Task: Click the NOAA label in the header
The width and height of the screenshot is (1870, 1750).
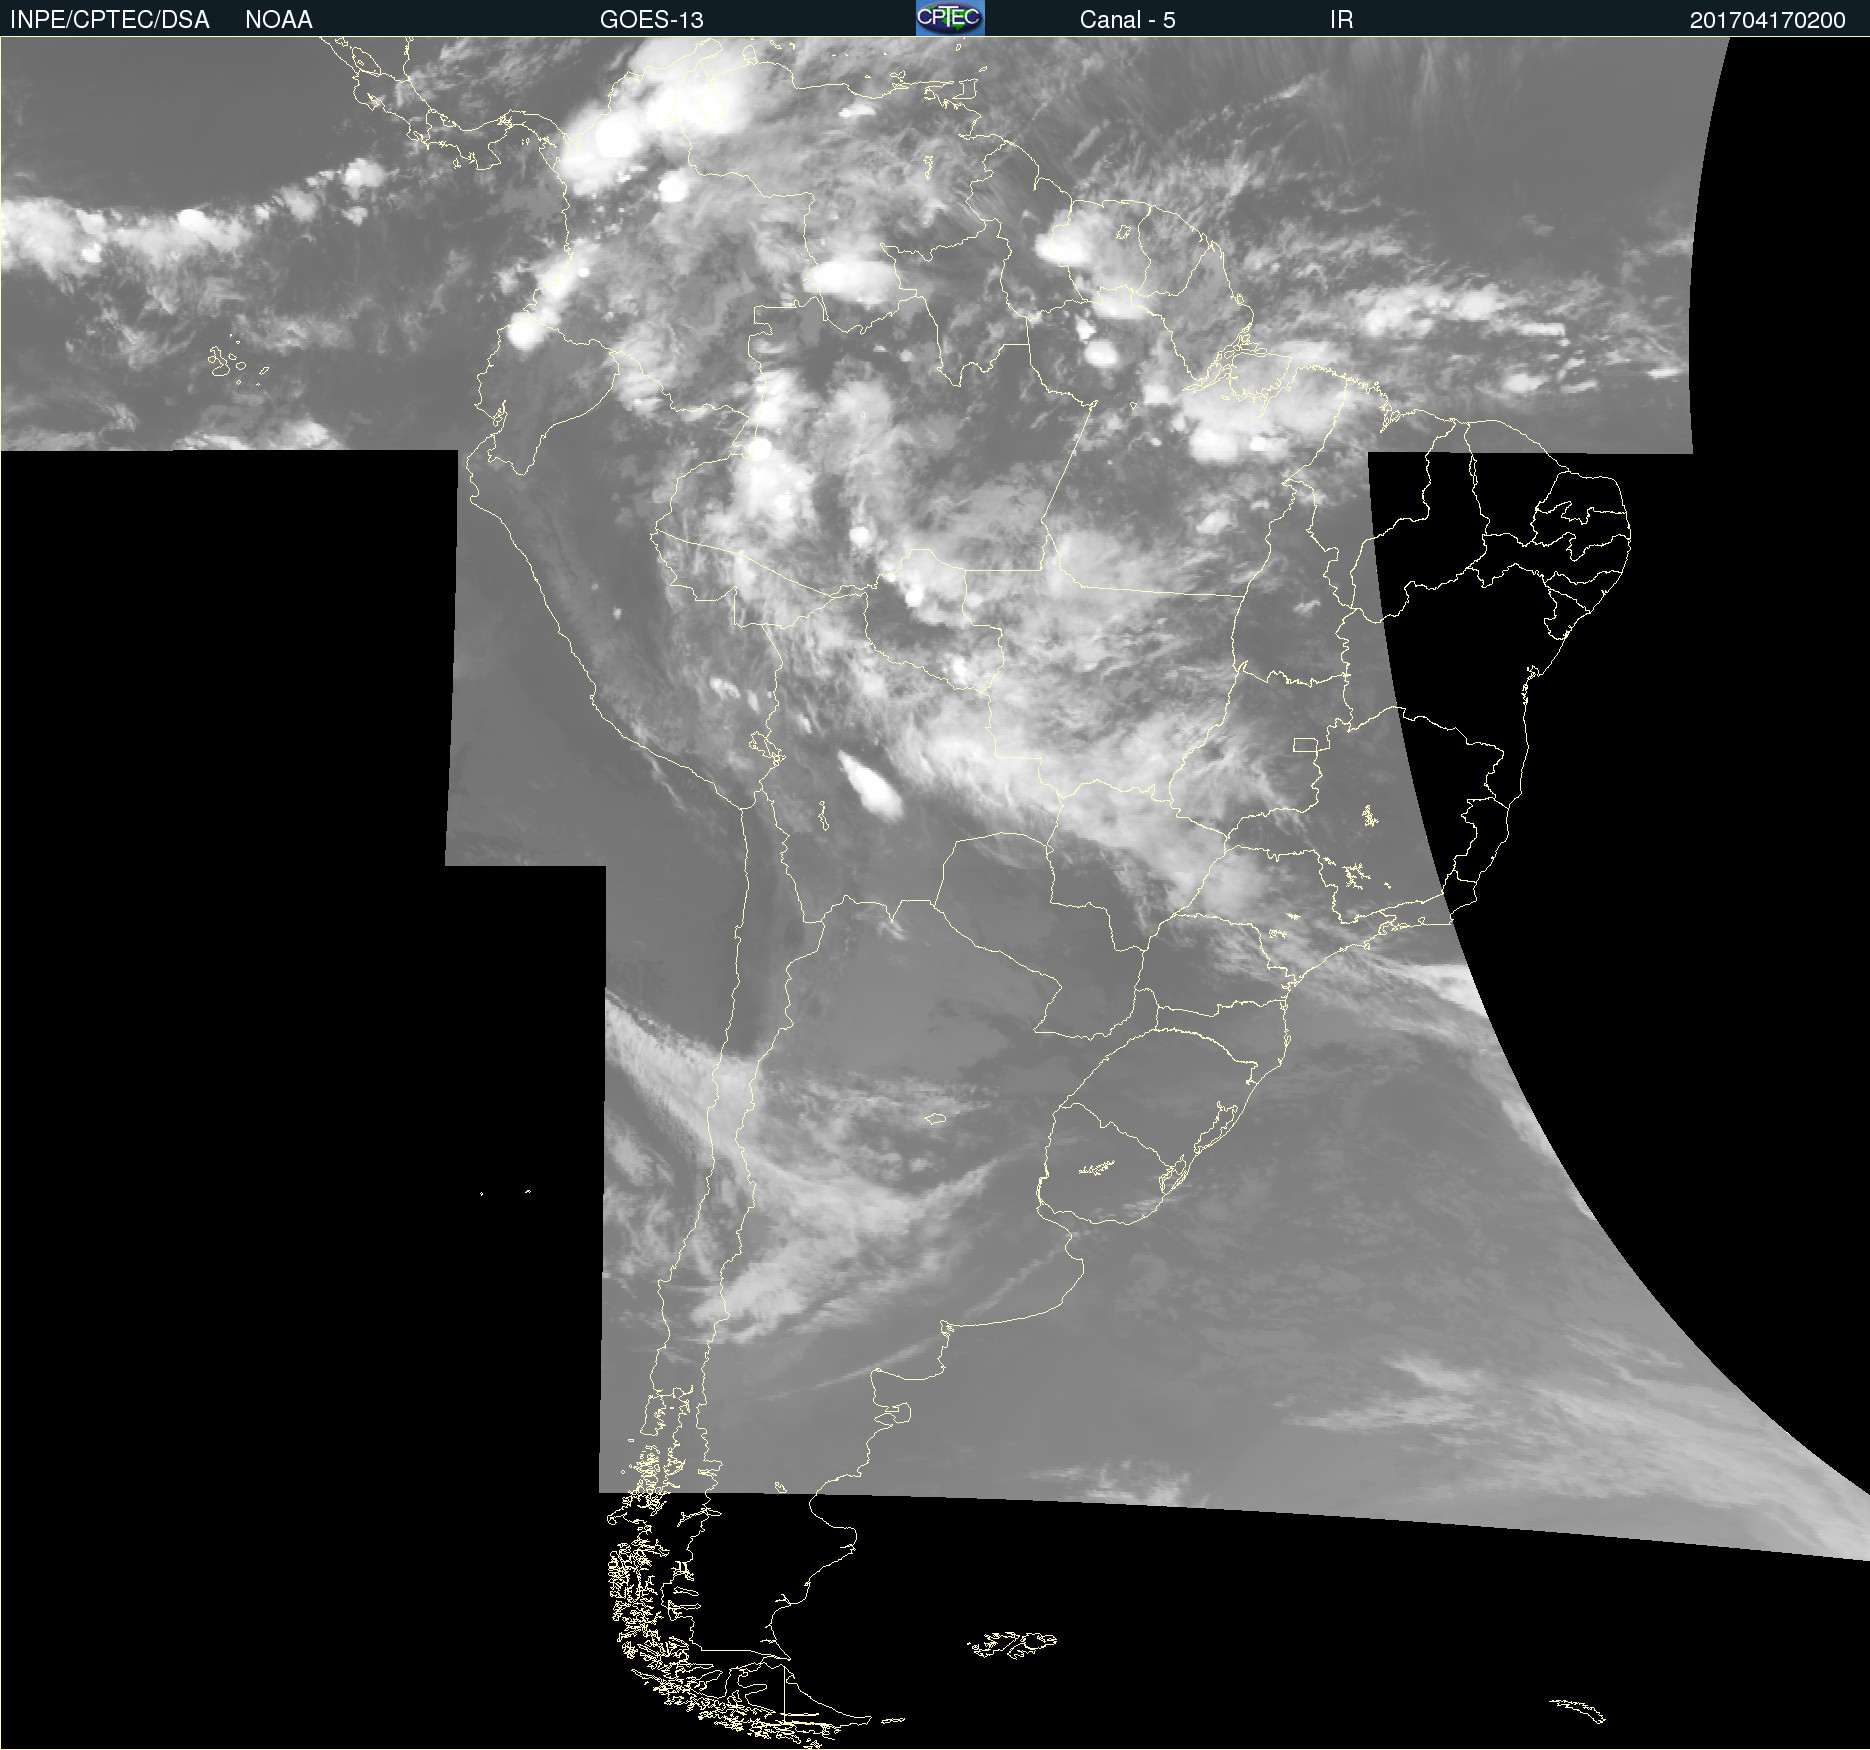Action: click(279, 20)
